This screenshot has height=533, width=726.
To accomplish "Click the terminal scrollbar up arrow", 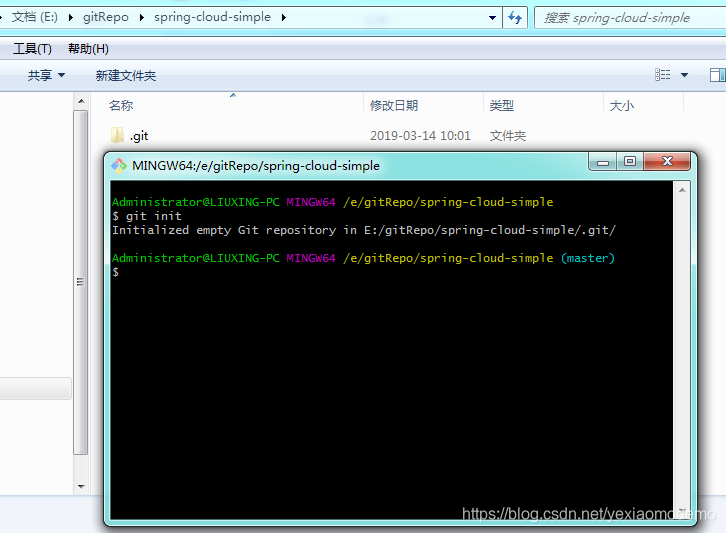I will point(682,190).
